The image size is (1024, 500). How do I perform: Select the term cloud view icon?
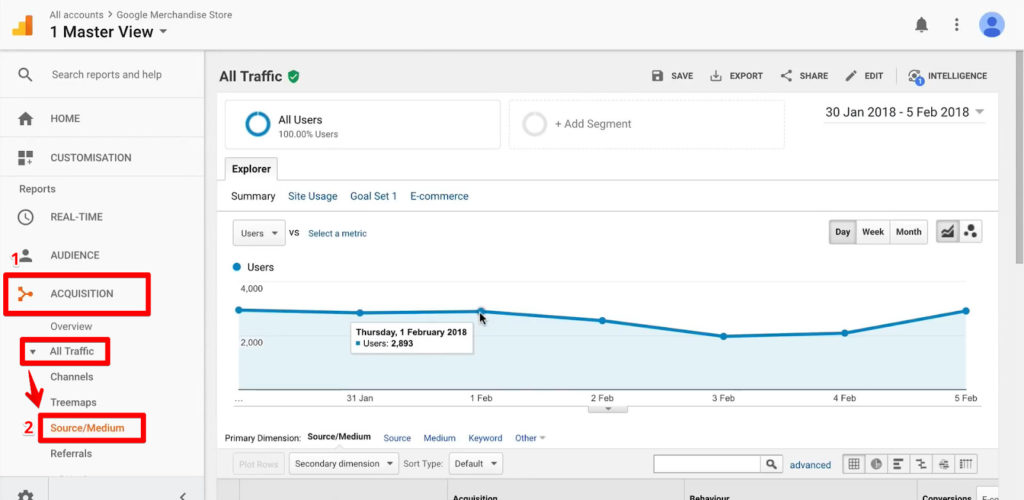(944, 464)
